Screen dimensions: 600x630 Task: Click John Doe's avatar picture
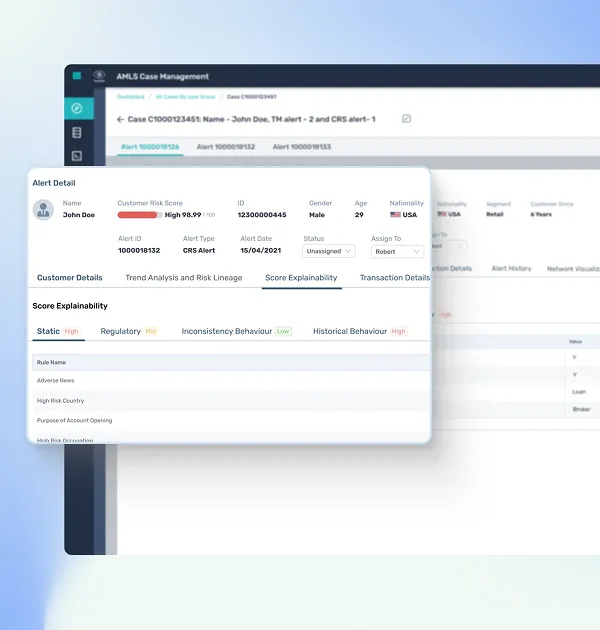click(43, 210)
